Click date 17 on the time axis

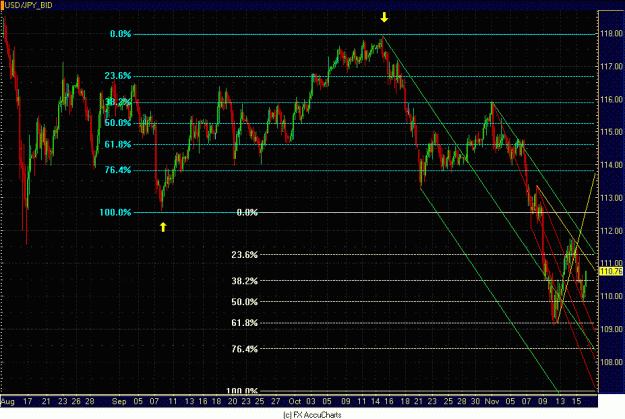click(x=28, y=401)
